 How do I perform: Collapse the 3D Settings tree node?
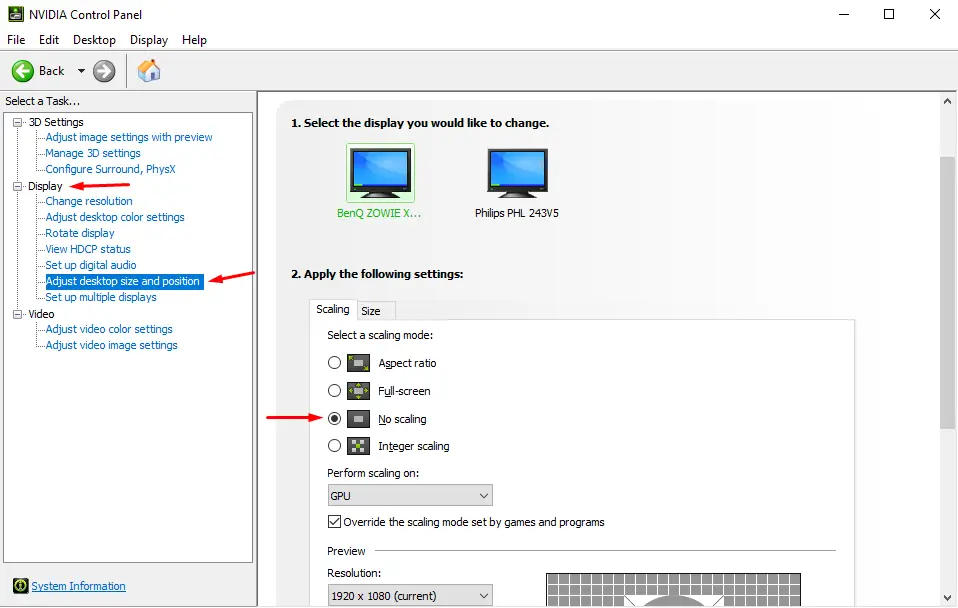coord(18,122)
